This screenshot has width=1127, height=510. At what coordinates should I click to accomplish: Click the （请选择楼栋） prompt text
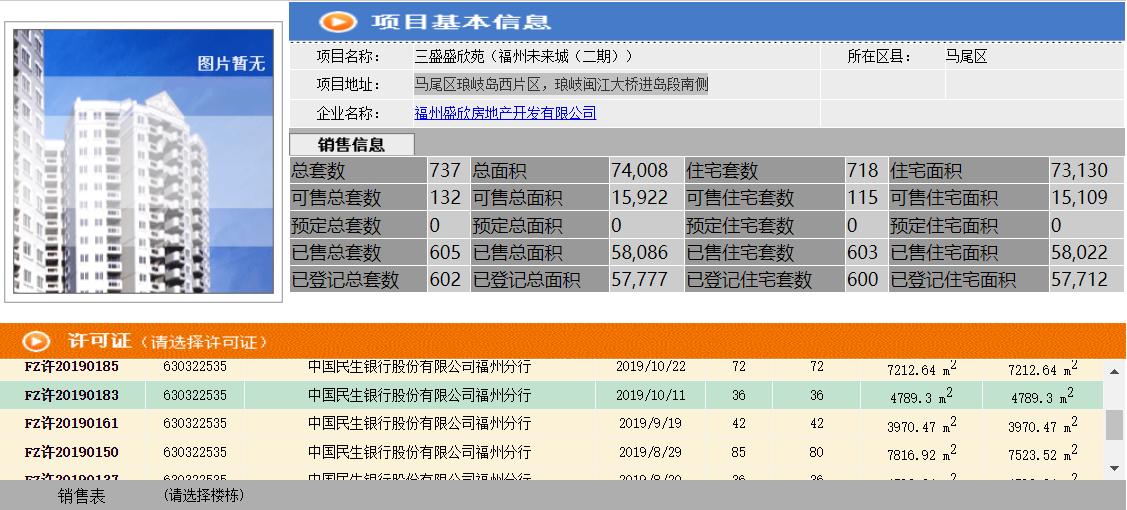point(204,496)
